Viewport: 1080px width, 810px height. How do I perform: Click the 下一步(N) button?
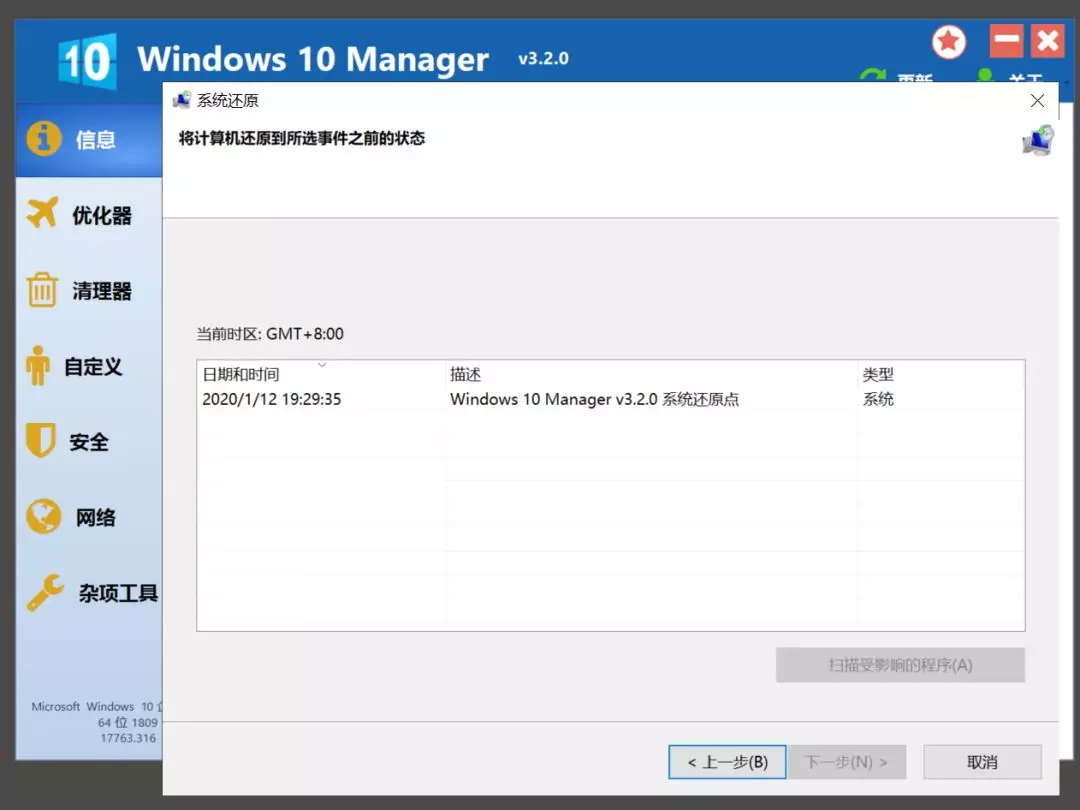(847, 762)
